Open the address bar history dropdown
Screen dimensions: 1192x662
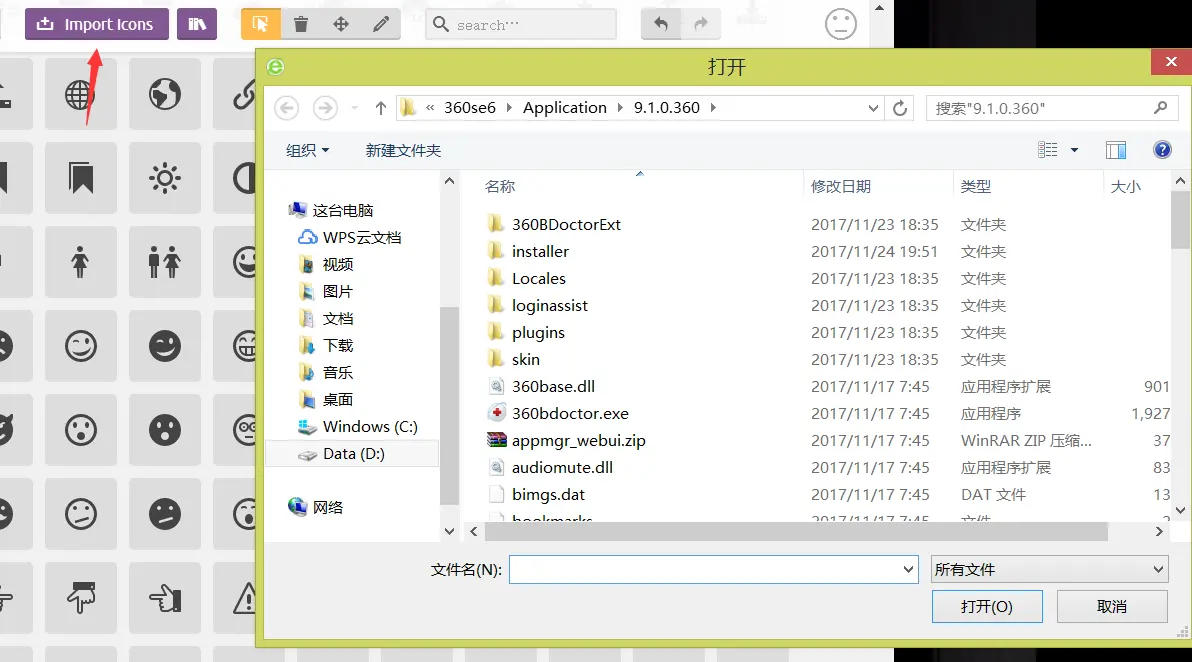[873, 108]
